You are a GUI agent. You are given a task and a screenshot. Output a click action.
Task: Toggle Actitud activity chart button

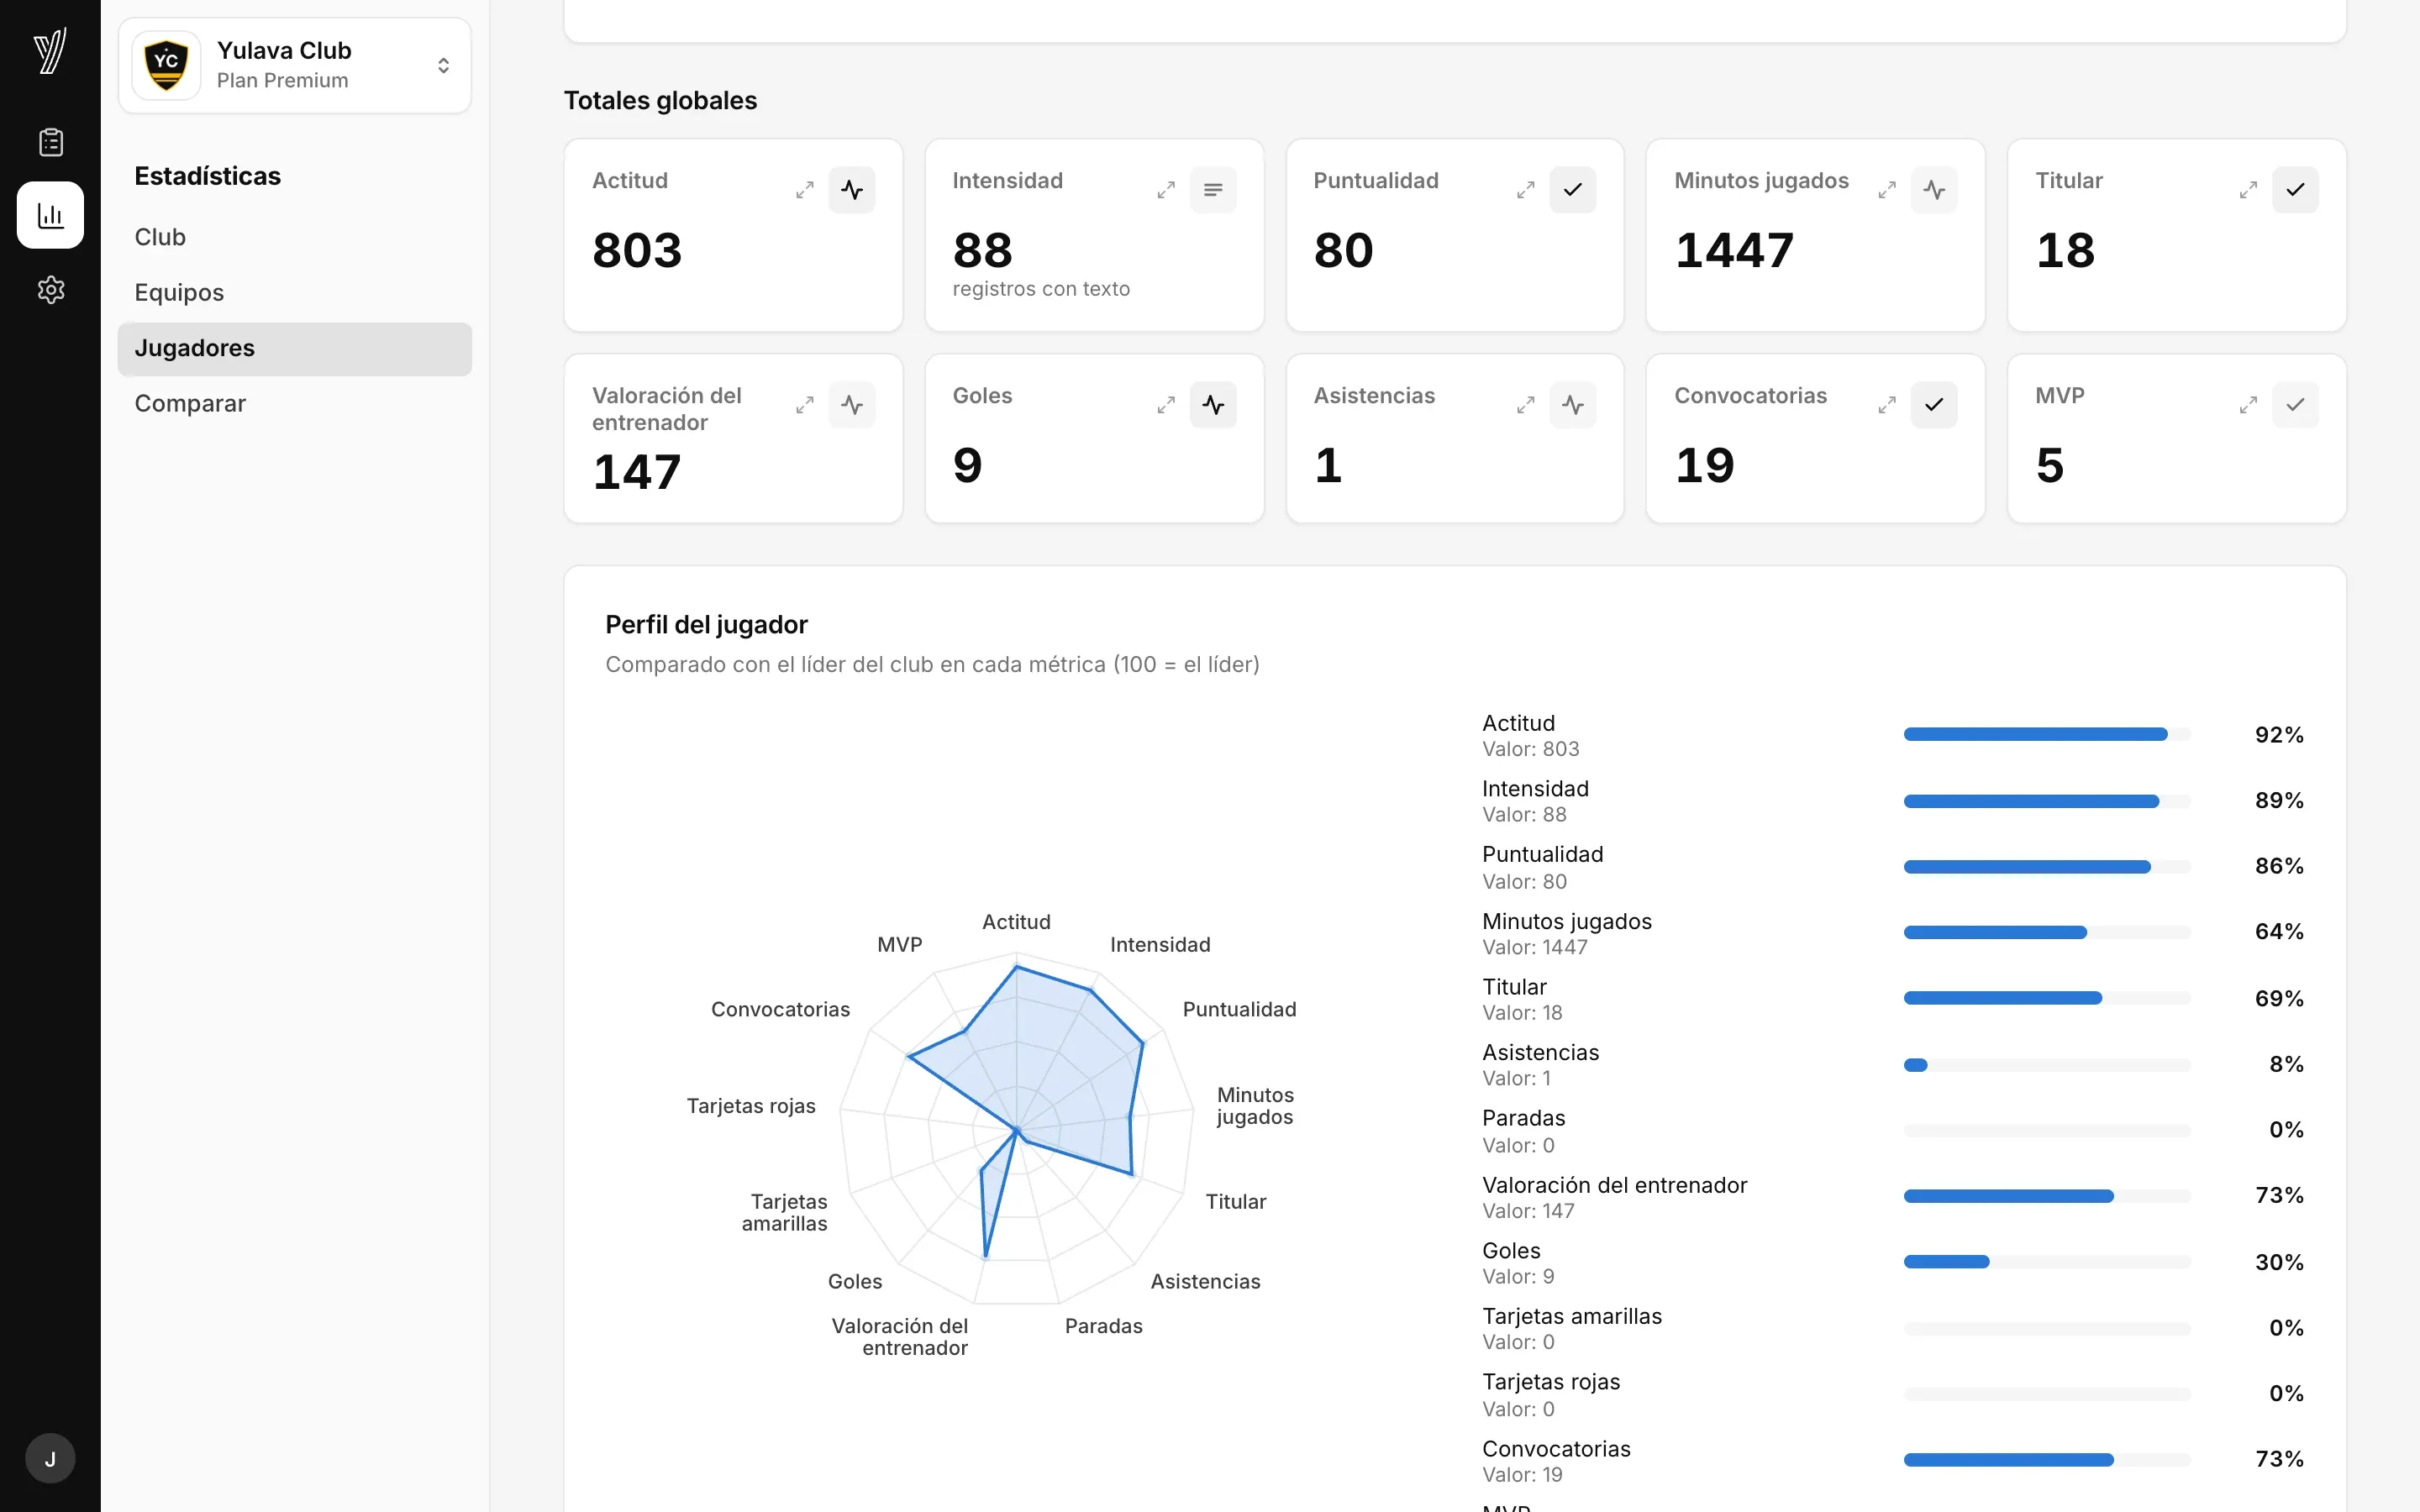(x=852, y=190)
